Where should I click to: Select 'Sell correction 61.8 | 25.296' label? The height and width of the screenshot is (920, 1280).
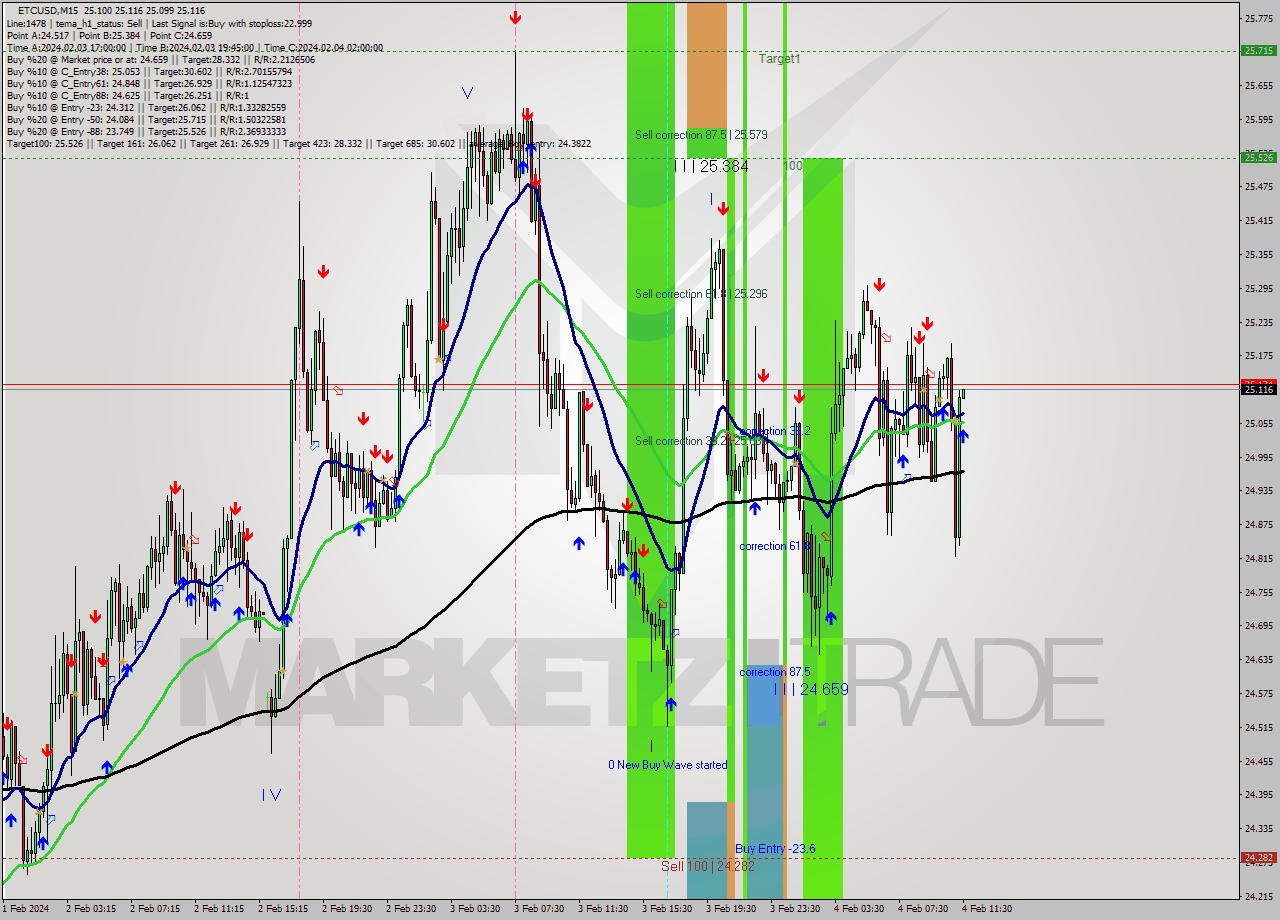(x=701, y=294)
